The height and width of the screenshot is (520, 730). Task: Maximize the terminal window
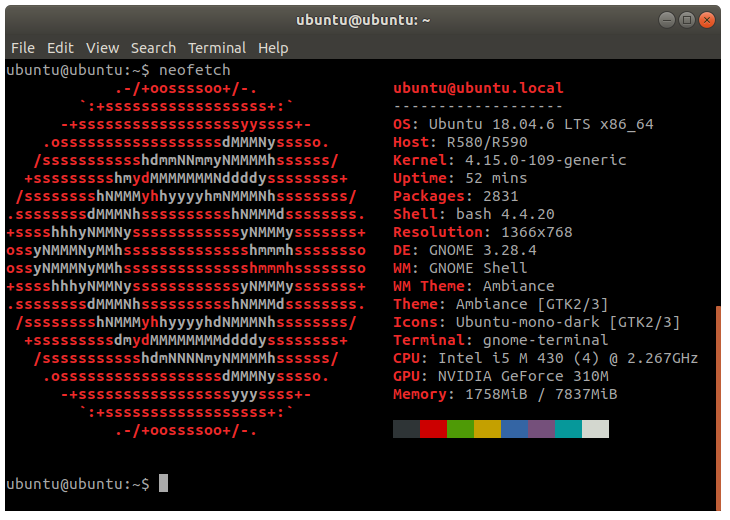[x=687, y=20]
